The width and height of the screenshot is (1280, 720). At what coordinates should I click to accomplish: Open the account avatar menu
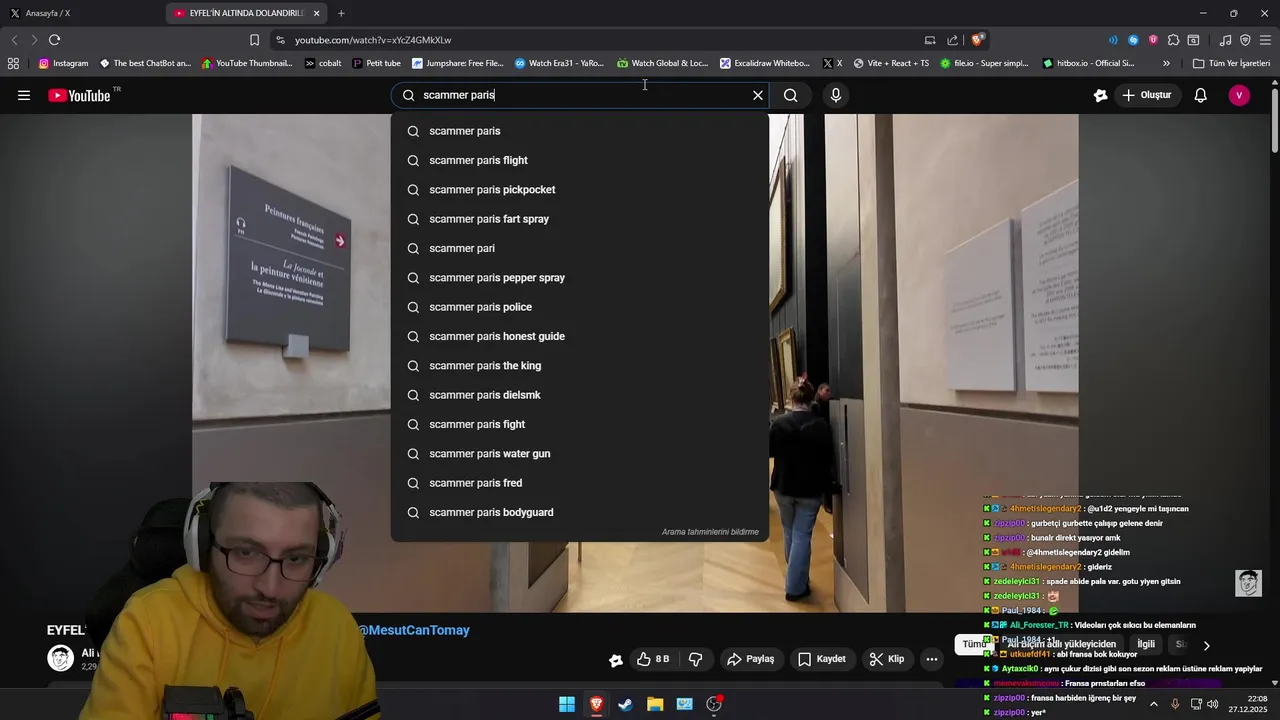[x=1239, y=95]
